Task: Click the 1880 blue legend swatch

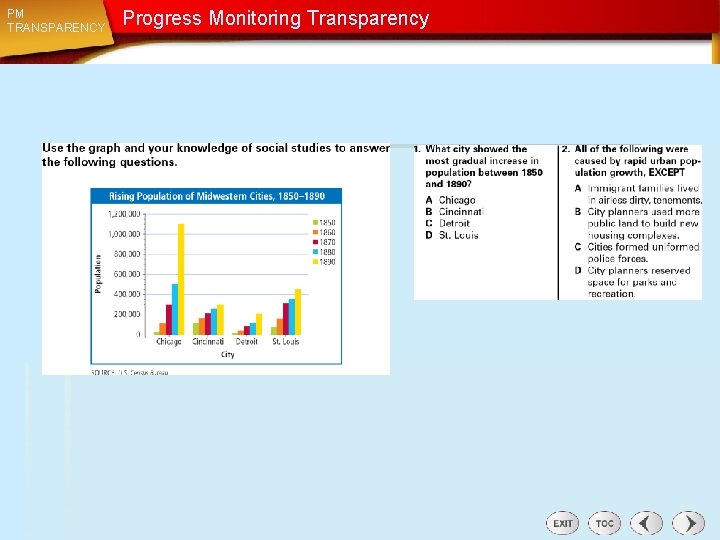Action: pyautogui.click(x=315, y=252)
